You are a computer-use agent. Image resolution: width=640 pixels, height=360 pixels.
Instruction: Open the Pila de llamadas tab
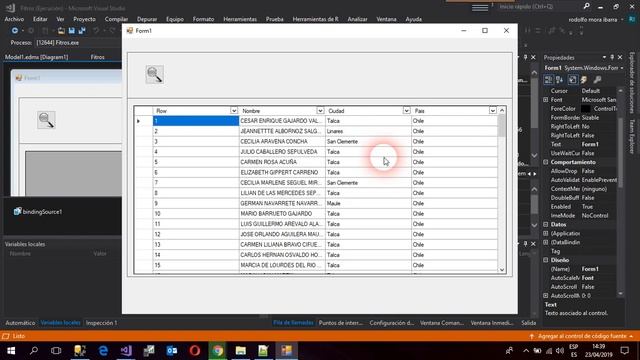(x=293, y=323)
